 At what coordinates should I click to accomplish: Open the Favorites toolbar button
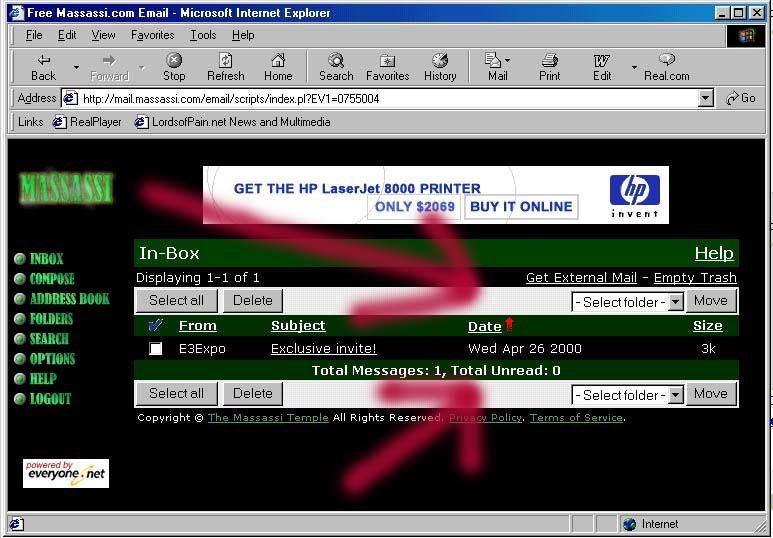[387, 68]
